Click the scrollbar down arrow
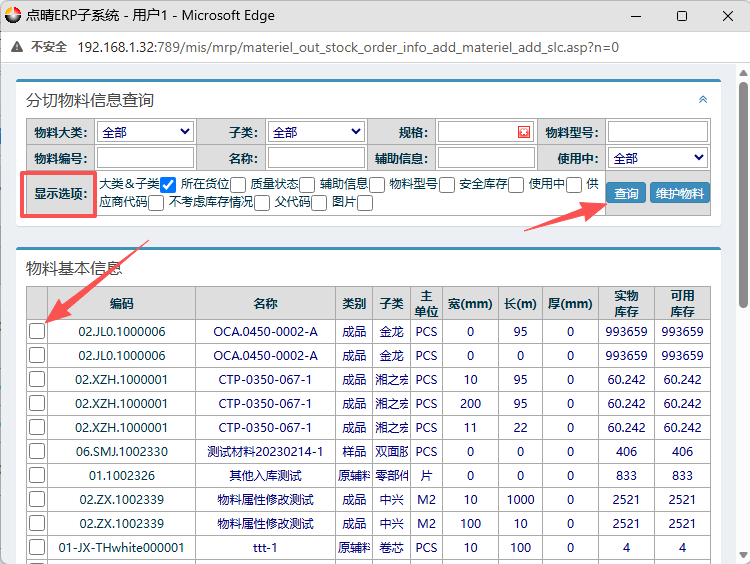 coord(743,555)
